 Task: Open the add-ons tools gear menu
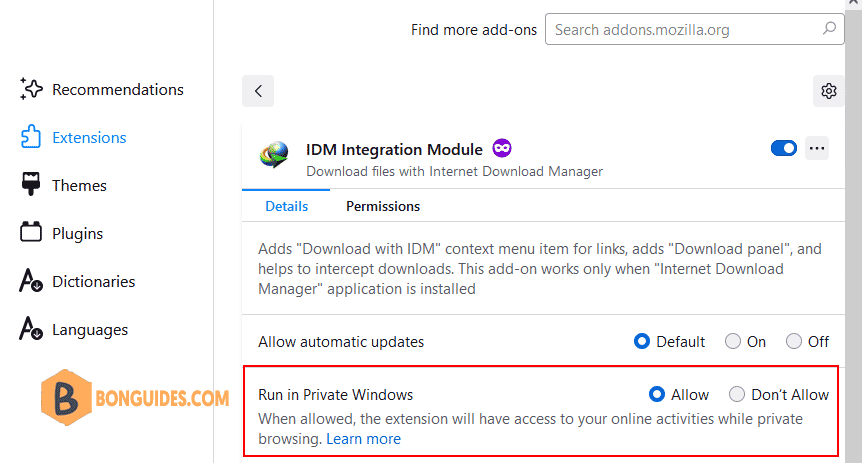(828, 91)
